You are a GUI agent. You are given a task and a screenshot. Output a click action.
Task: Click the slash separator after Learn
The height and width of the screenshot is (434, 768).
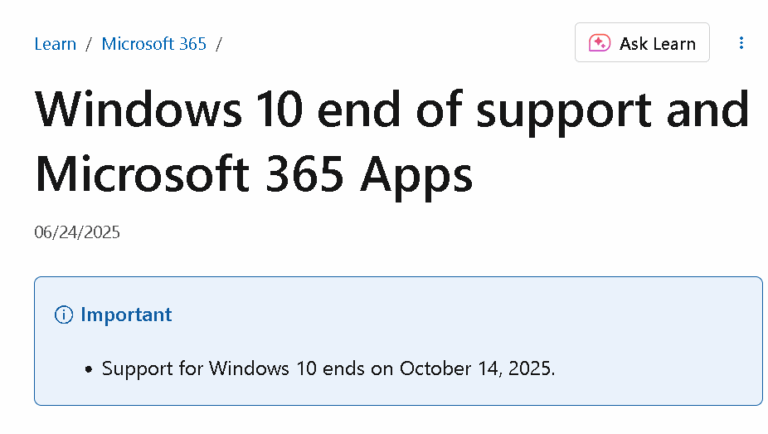pyautogui.click(x=89, y=44)
